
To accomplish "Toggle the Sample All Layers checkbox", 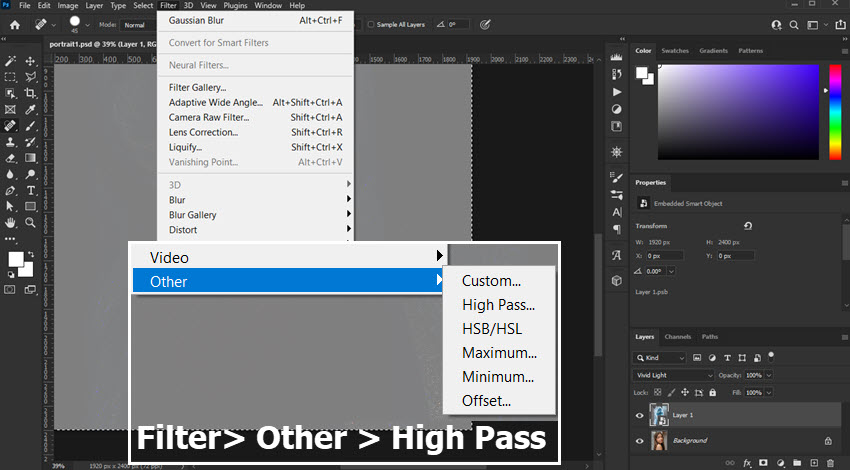I will (x=371, y=24).
